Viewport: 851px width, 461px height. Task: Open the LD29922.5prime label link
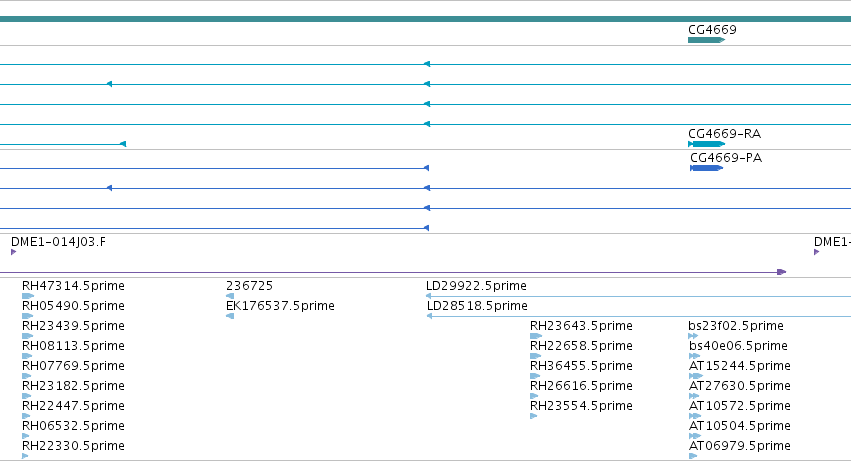(476, 286)
